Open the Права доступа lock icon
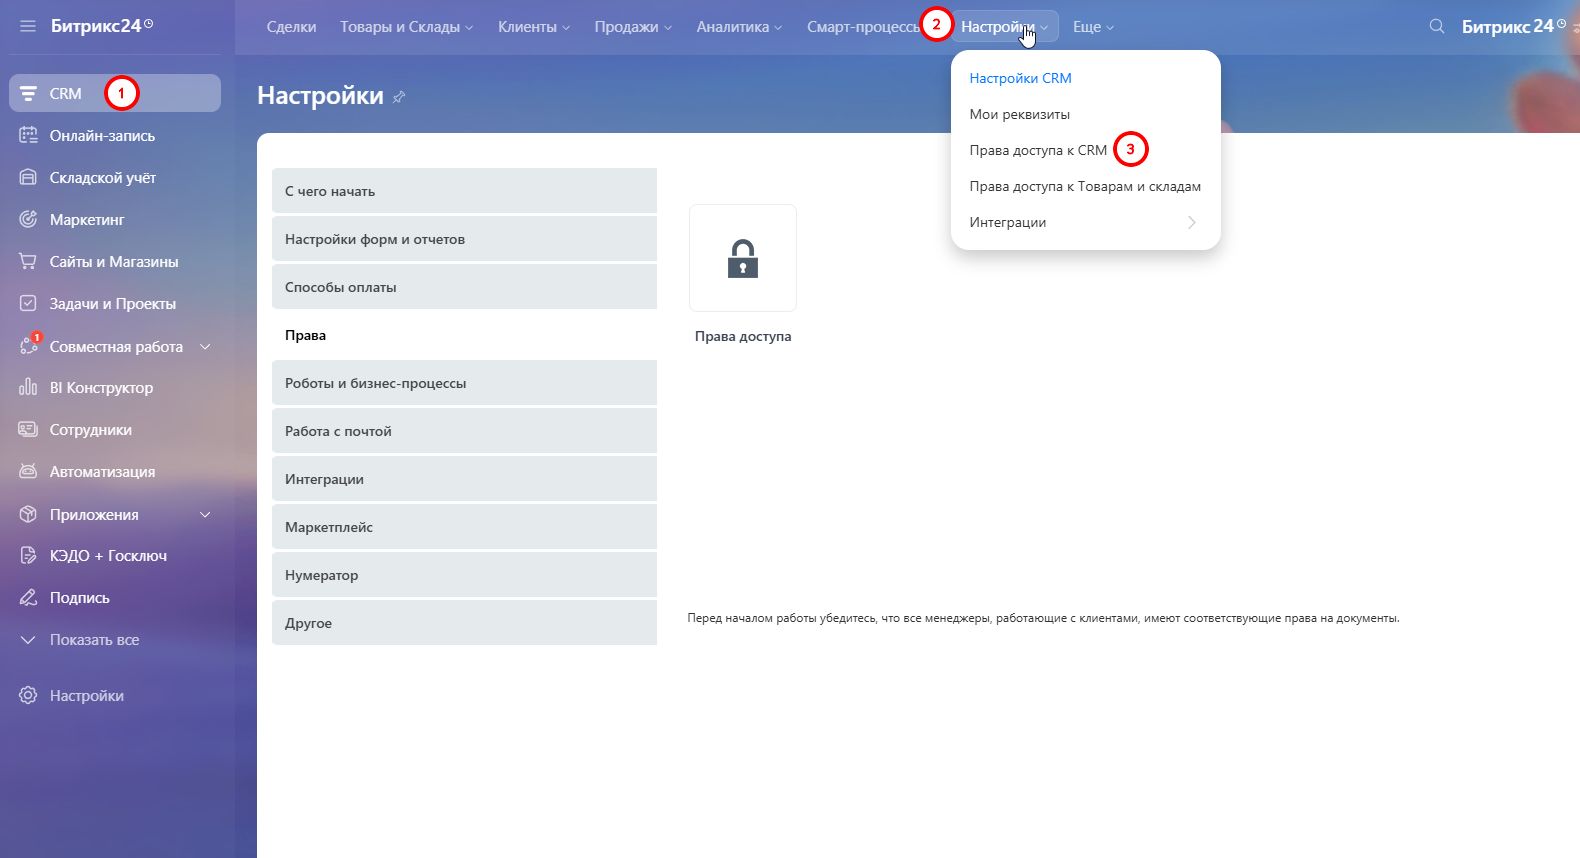Screen dimensions: 1580x858 pos(742,258)
